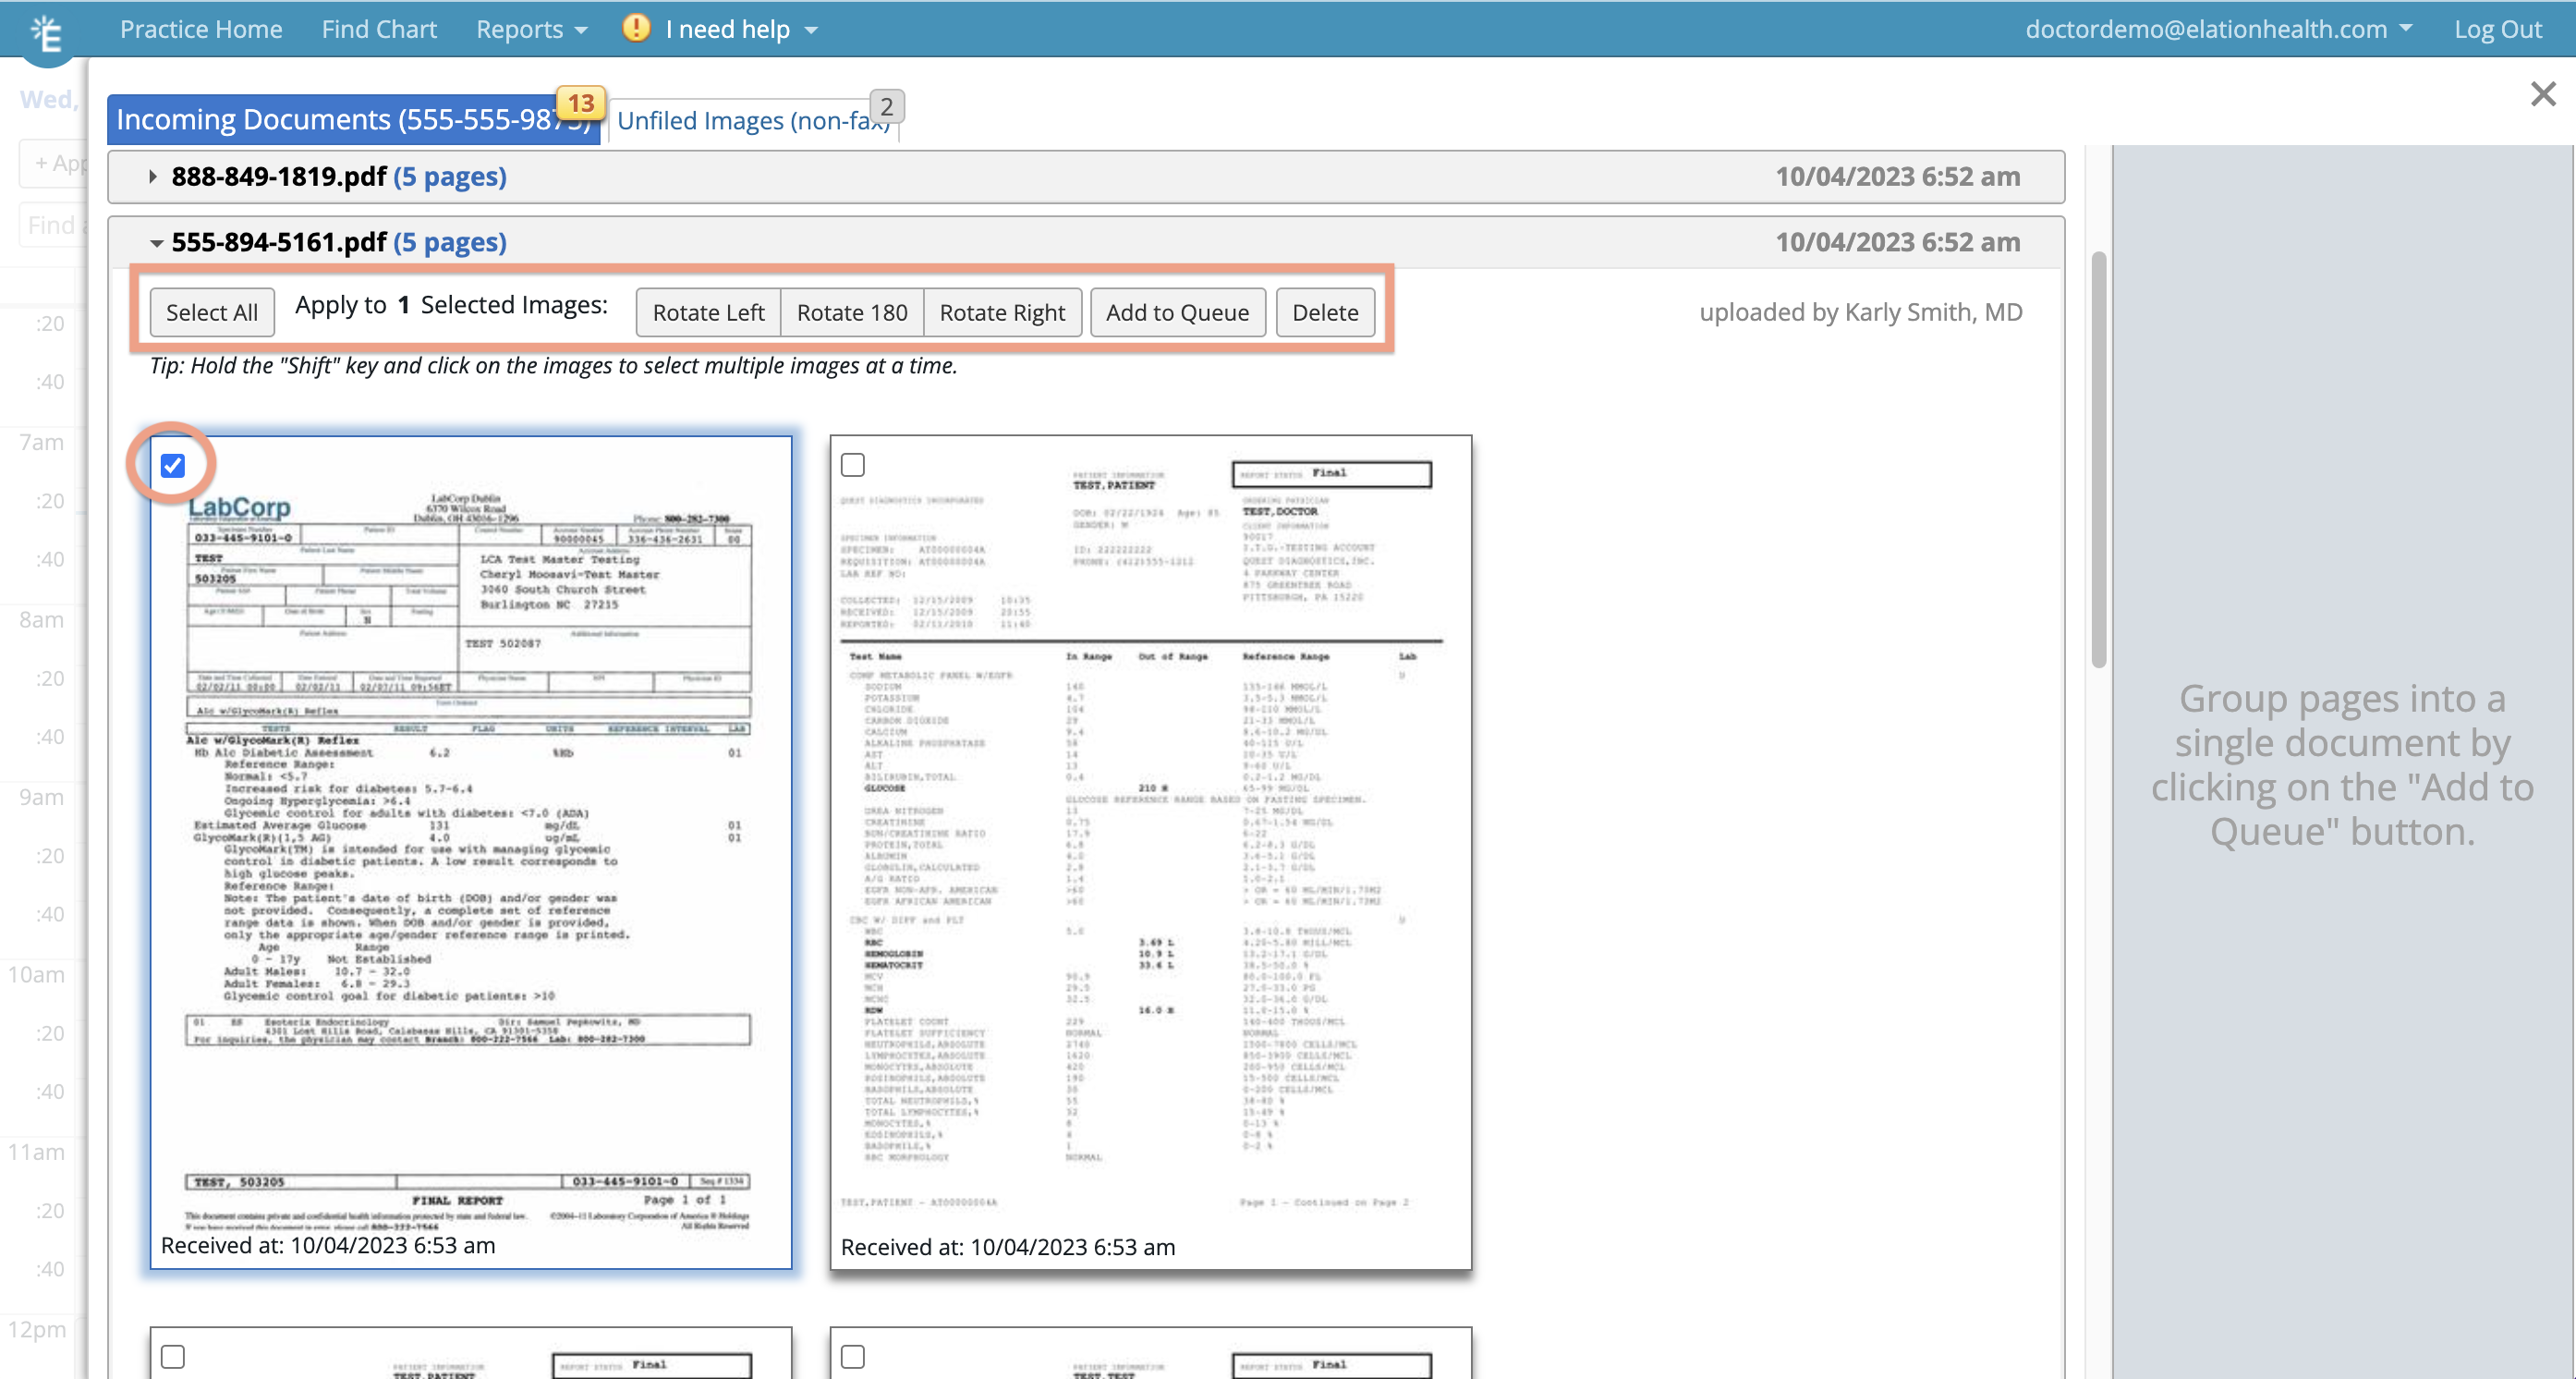Viewport: 2576px width, 1379px height.
Task: Click 'Received at' caption under LabCorp page
Action: 328,1246
